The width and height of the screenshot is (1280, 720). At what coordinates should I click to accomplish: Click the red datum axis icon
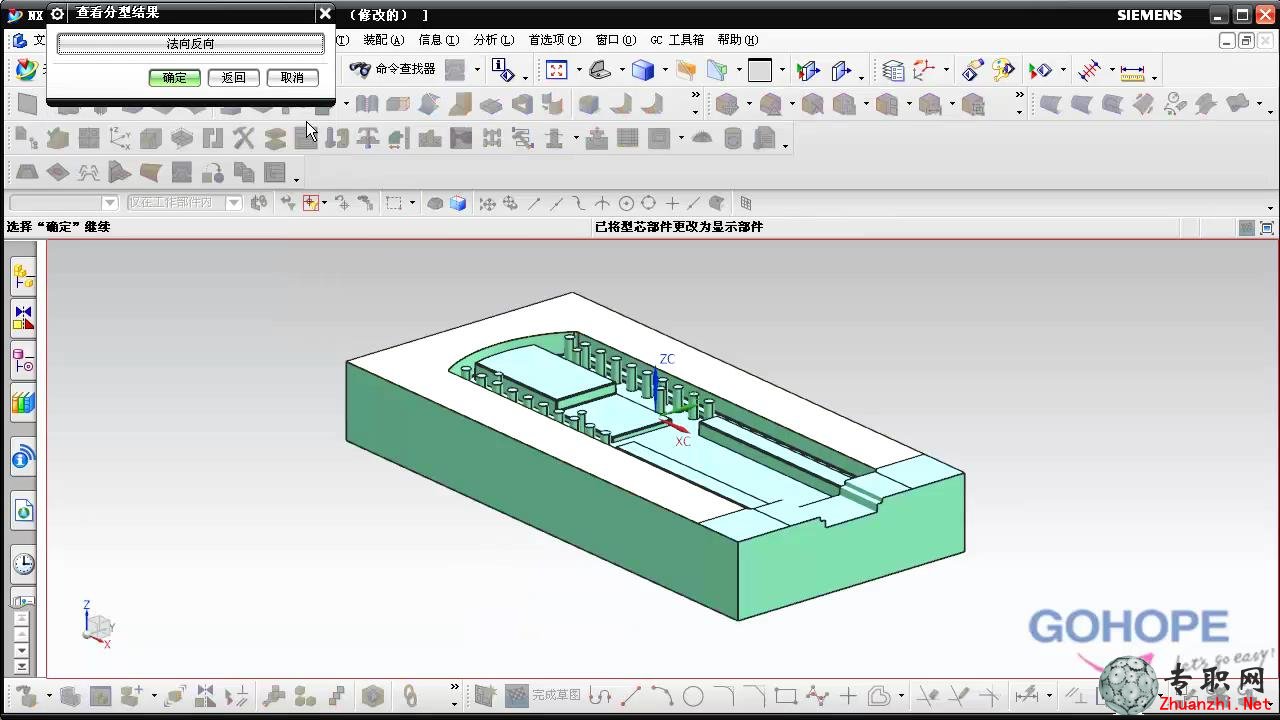click(x=1089, y=70)
